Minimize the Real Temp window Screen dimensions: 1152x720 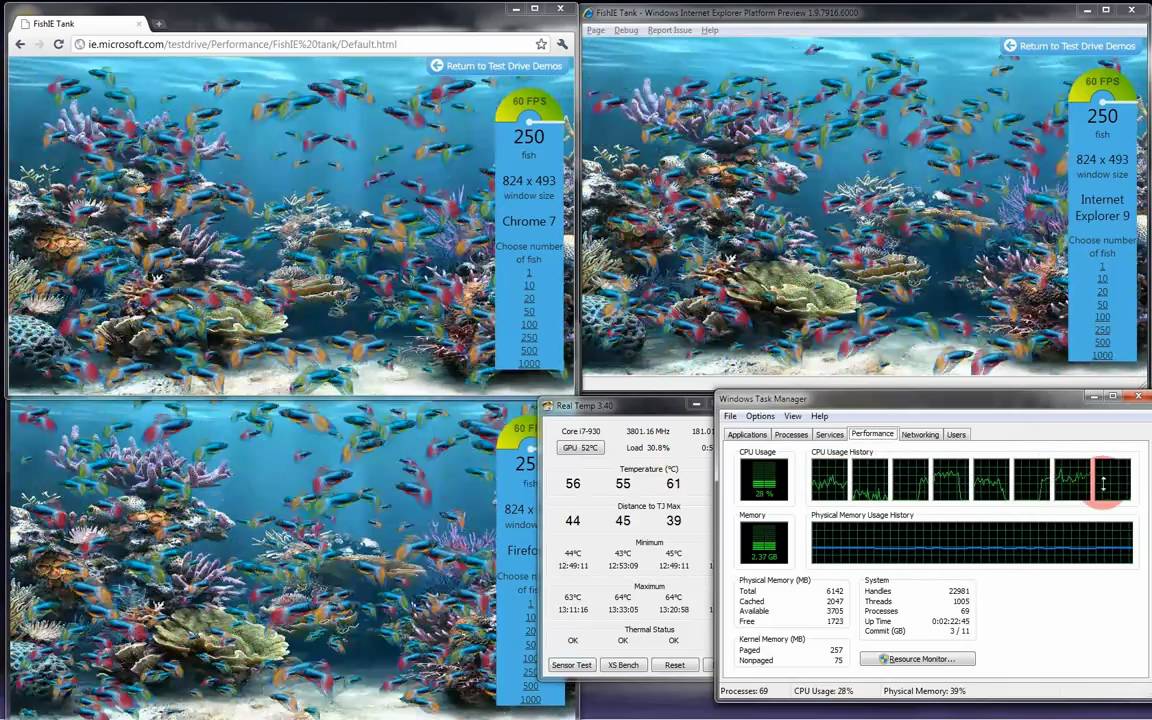point(696,405)
